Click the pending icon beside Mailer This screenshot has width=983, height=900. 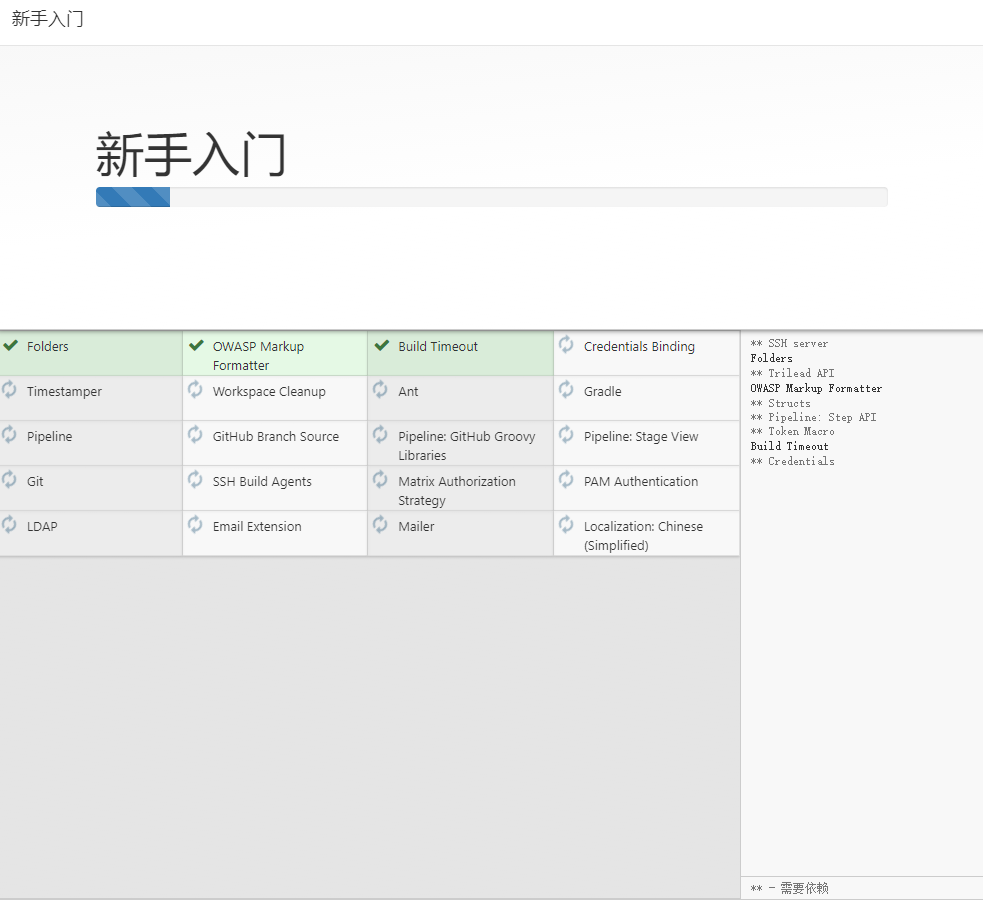tap(380, 525)
